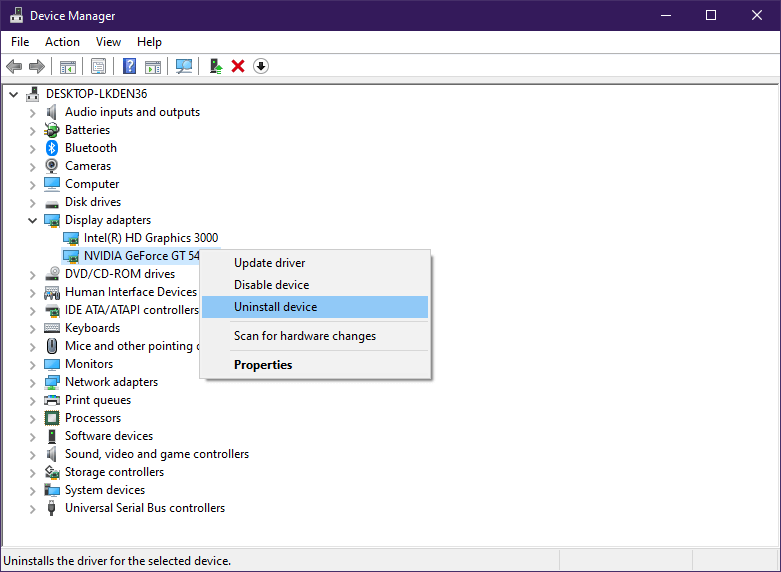
Task: Select the System devices label
Action: click(105, 490)
